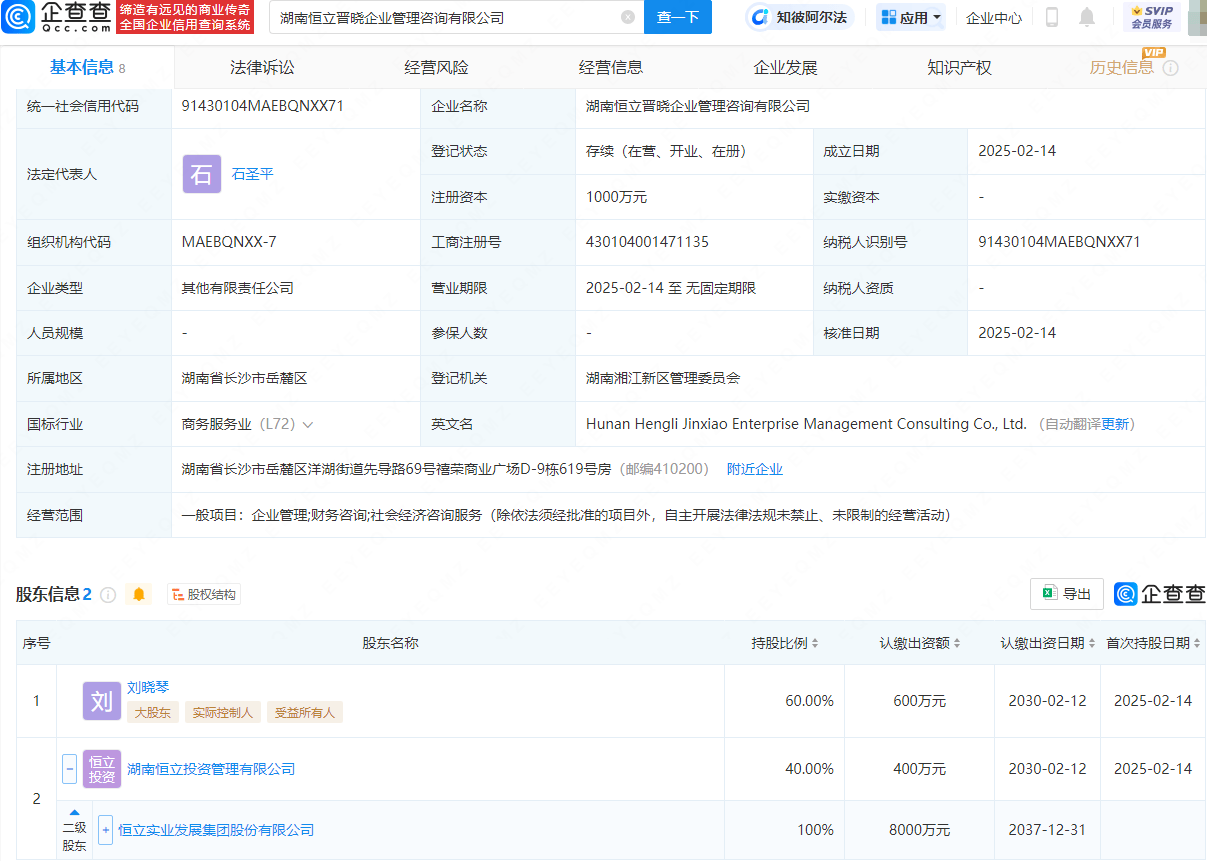Collapse the 湖南恒立投资管理有限公司 shareholder row
The image size is (1207, 861).
(x=70, y=769)
